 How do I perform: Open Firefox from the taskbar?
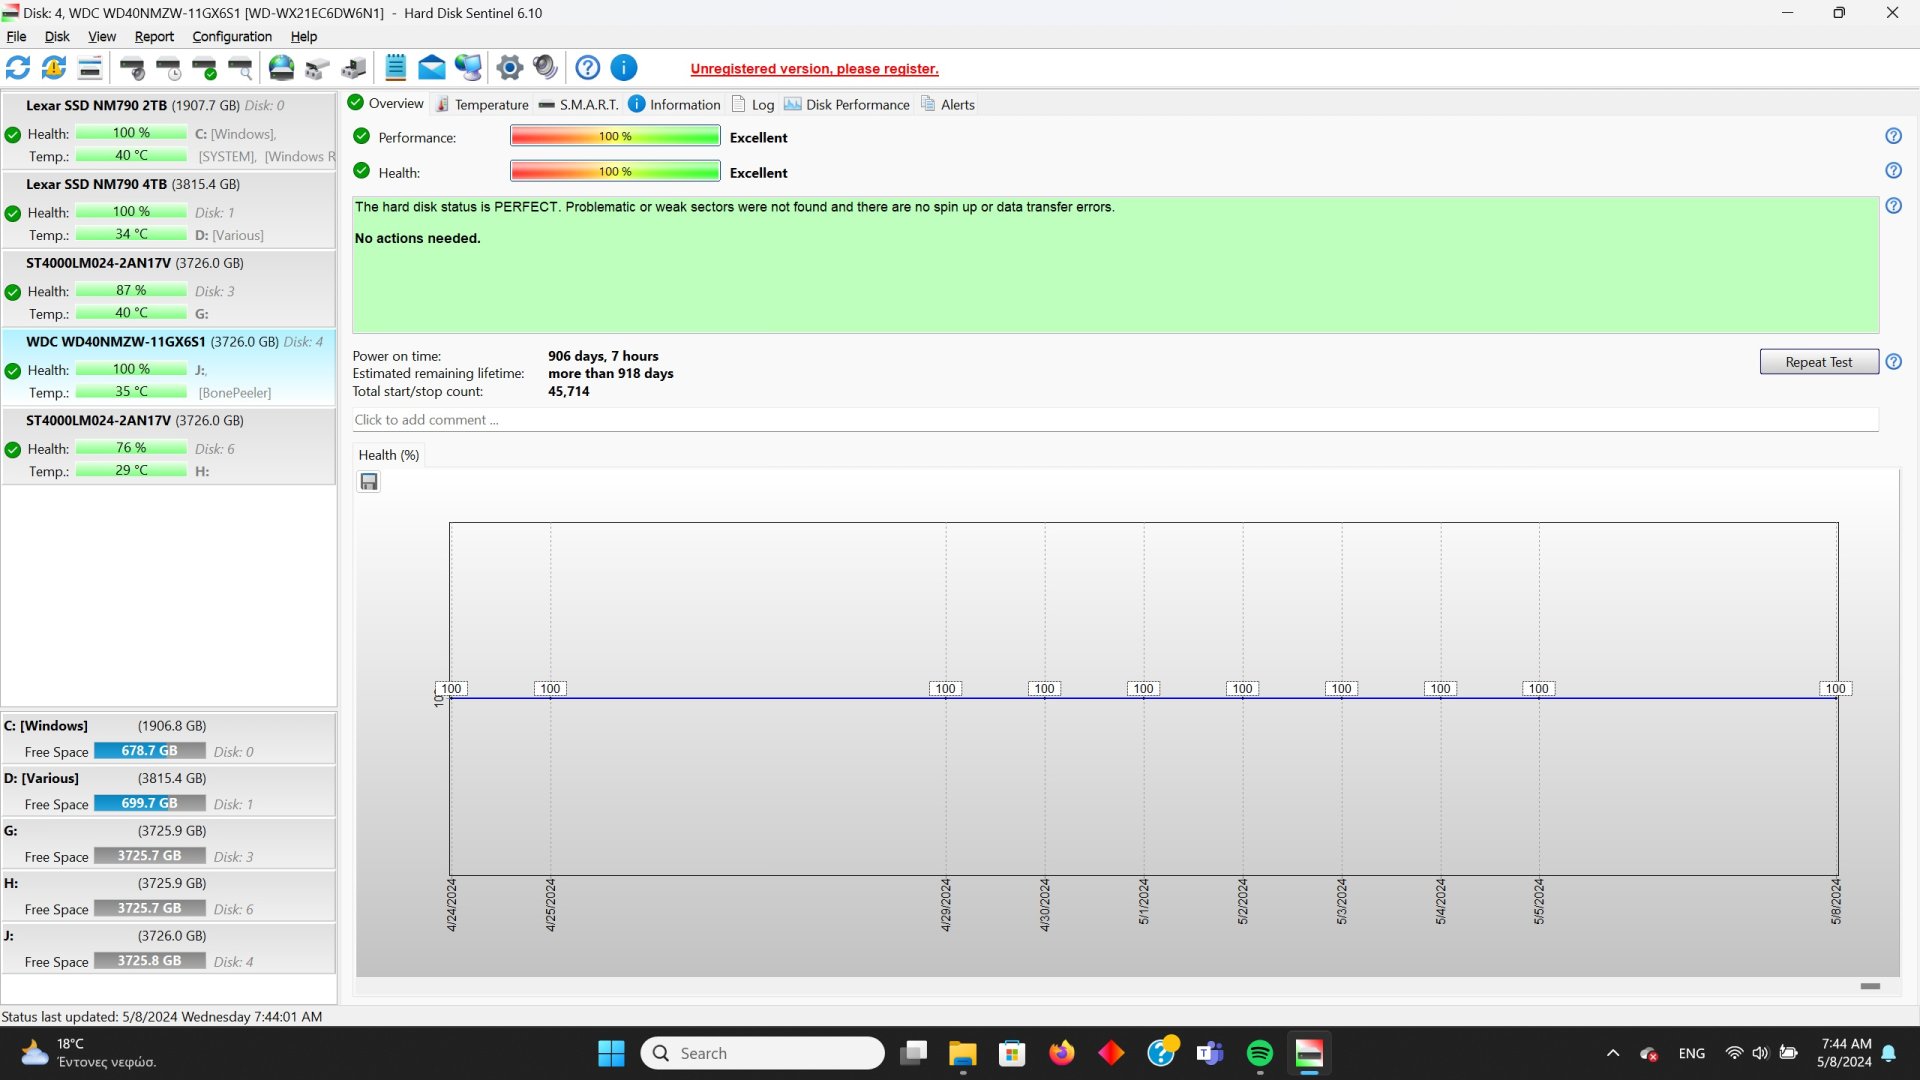[x=1061, y=1053]
